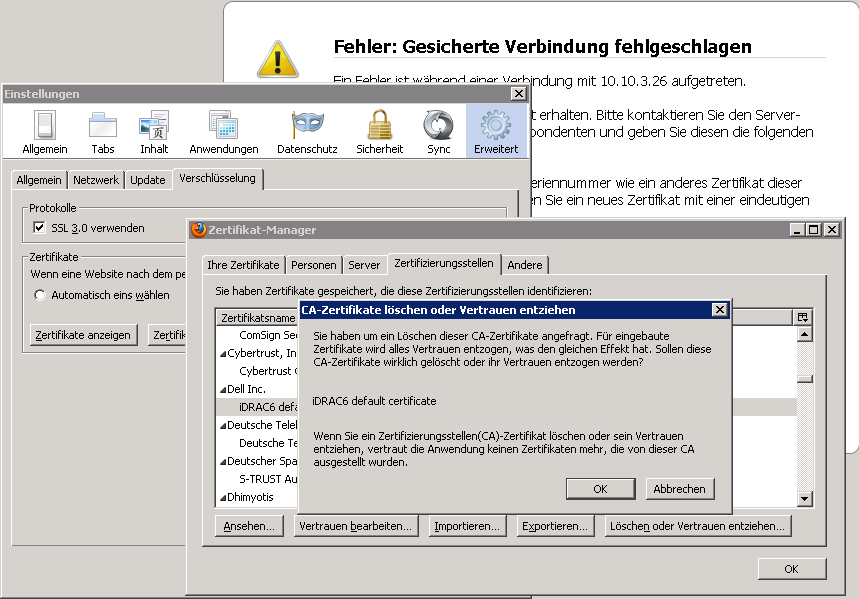
Task: Select the Tabs settings icon
Action: [103, 125]
